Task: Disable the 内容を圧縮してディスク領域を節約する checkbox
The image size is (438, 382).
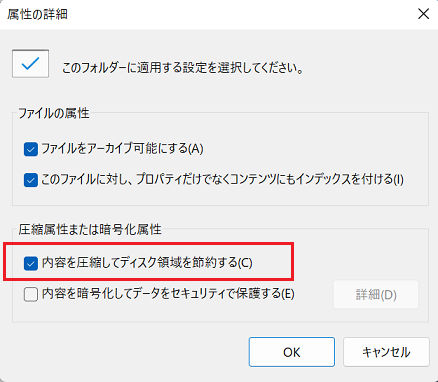Action: 31,264
